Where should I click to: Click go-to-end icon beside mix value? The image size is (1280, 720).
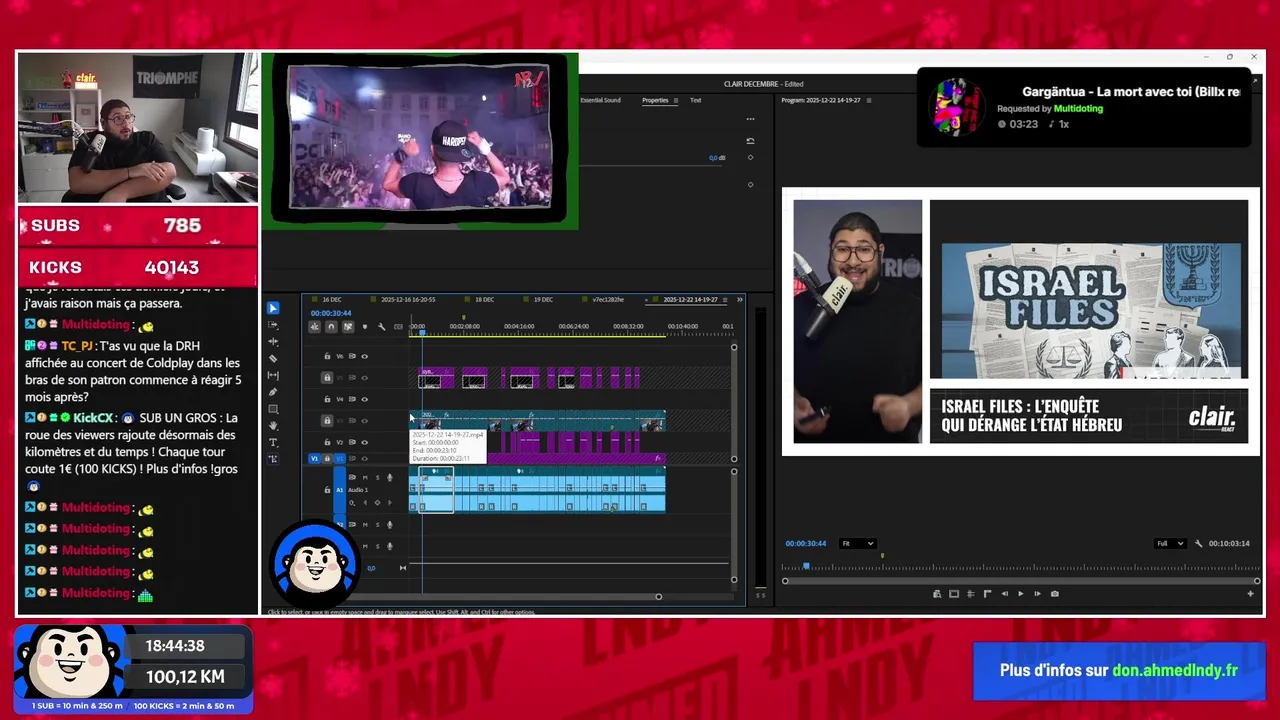click(403, 568)
